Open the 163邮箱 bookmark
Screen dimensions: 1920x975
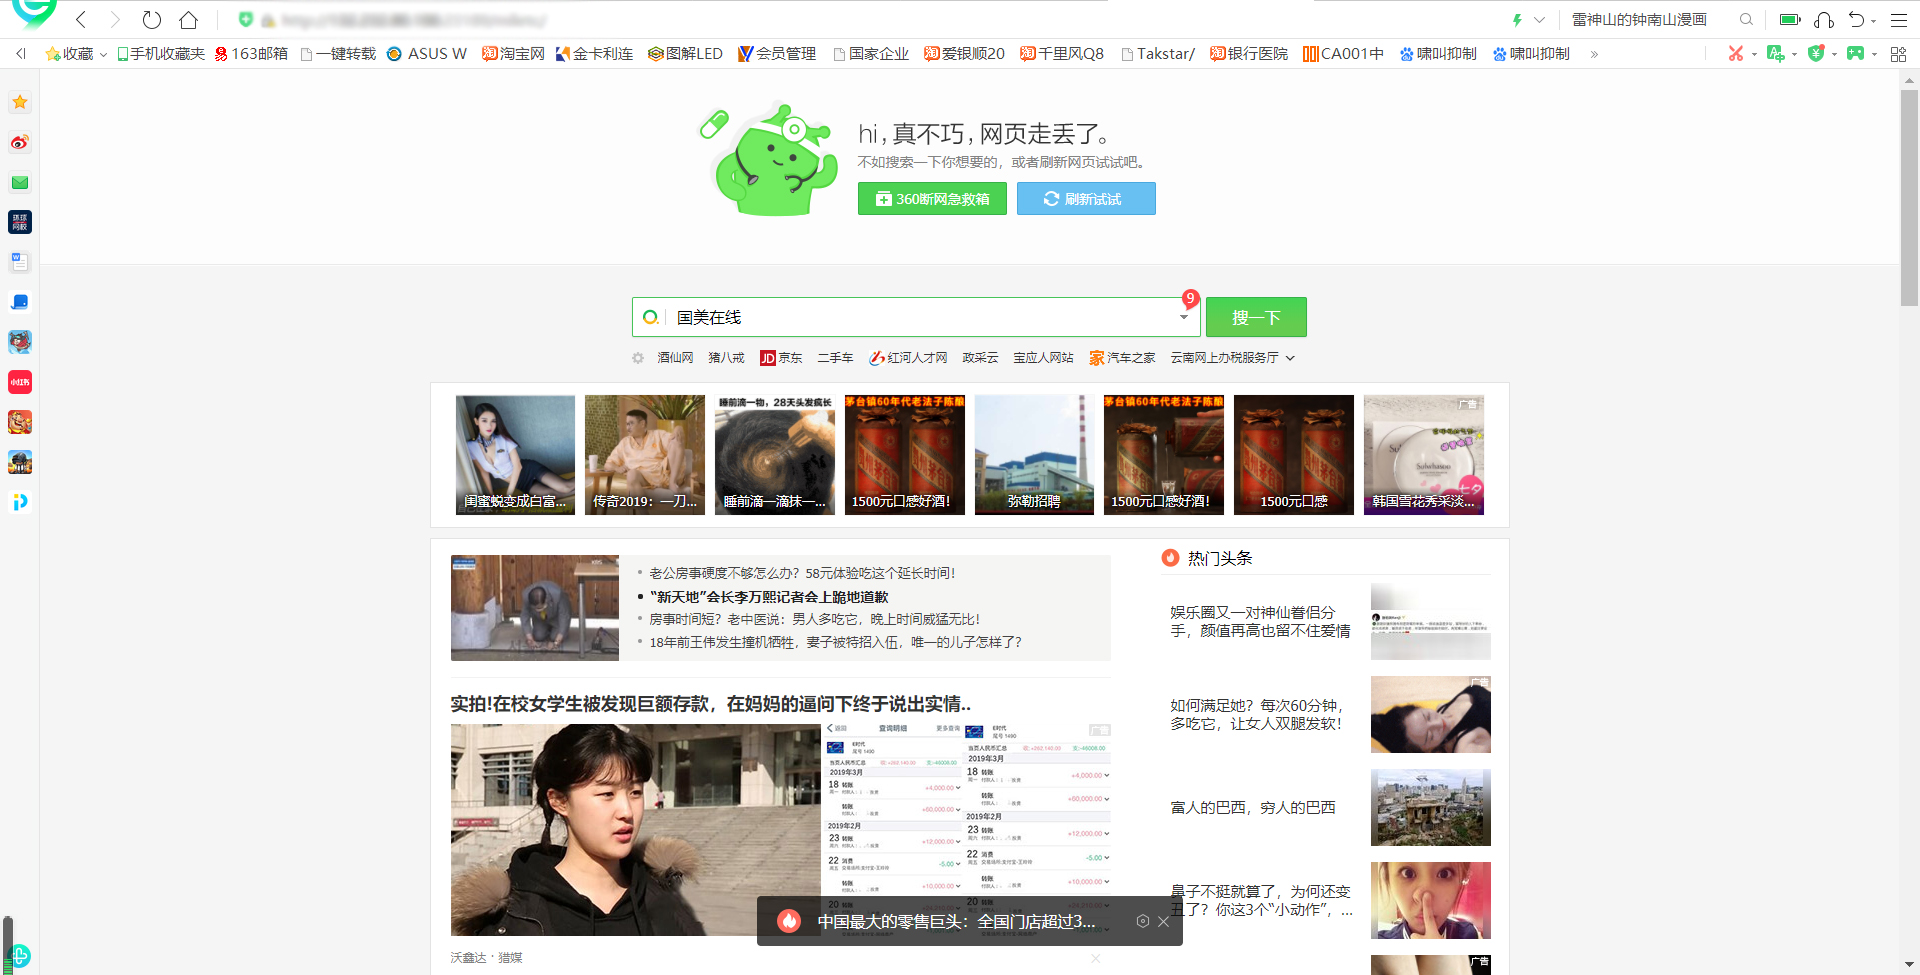click(251, 54)
